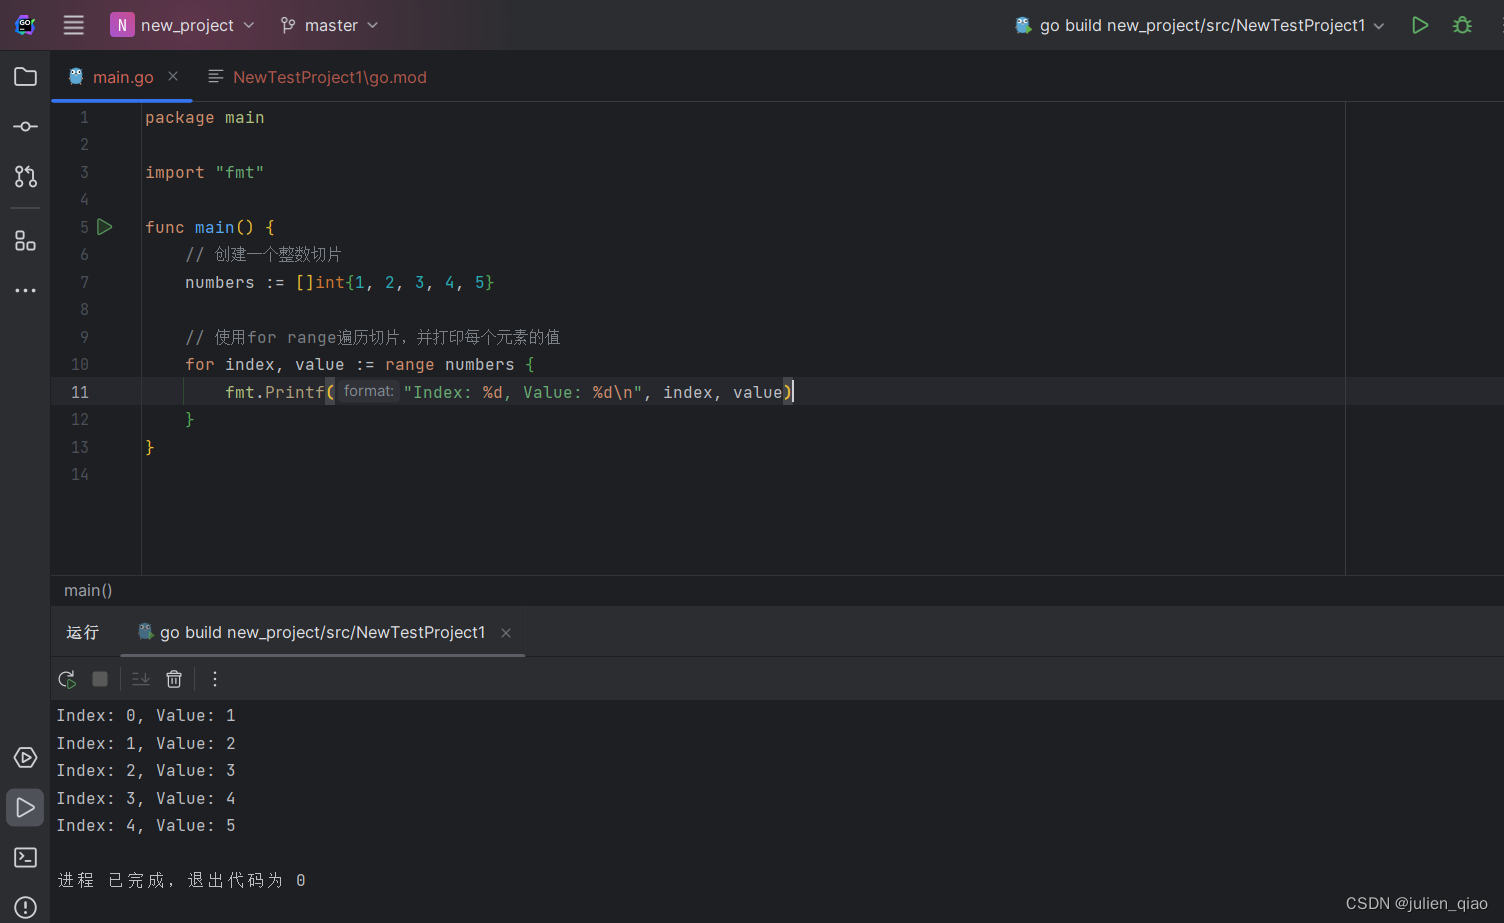Open the Services tool window
This screenshot has height=923, width=1504.
click(x=26, y=758)
